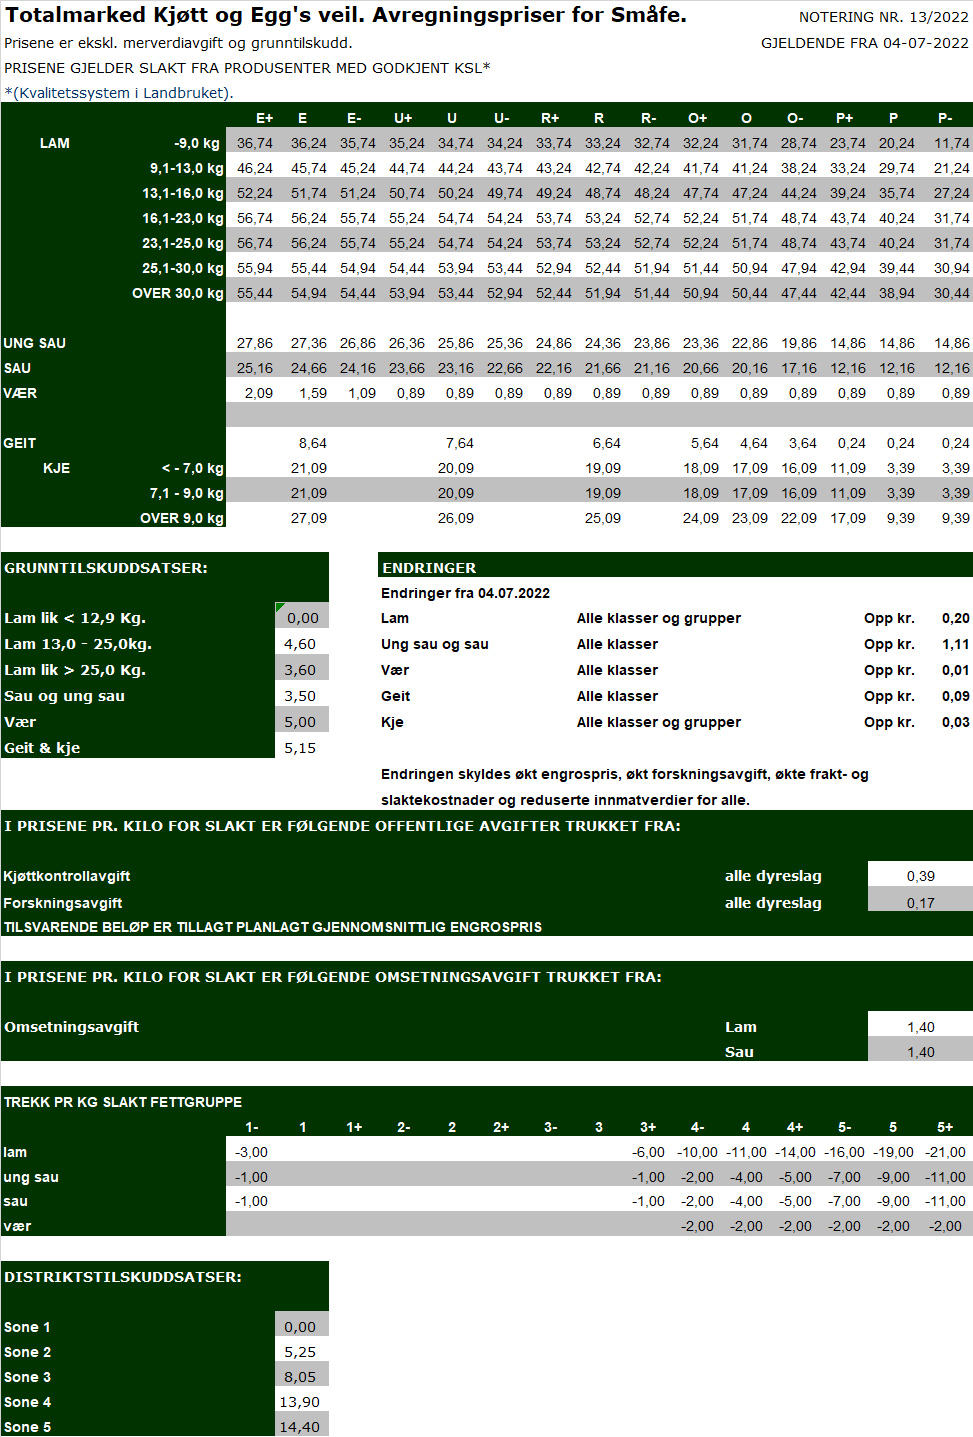
Task: Select the '13,90' value for Sone 4
Action: (x=300, y=1402)
